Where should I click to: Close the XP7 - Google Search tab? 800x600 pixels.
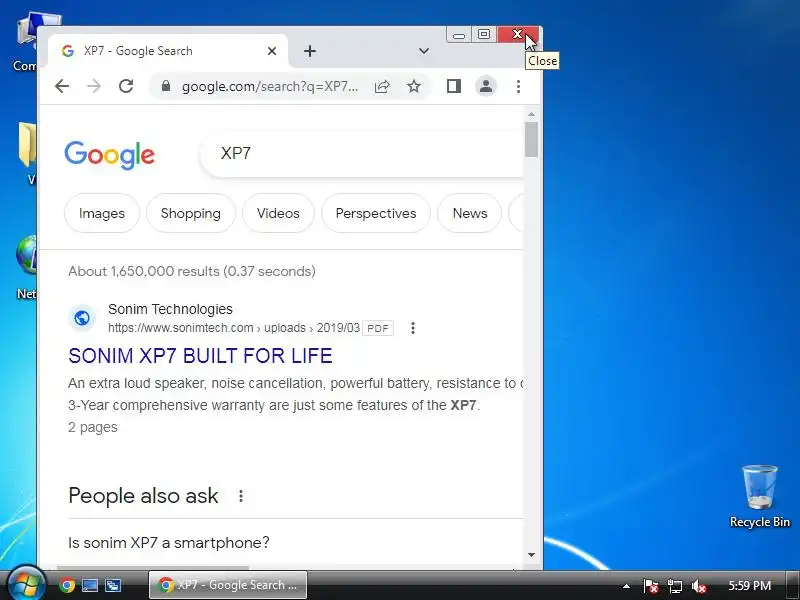pos(272,51)
